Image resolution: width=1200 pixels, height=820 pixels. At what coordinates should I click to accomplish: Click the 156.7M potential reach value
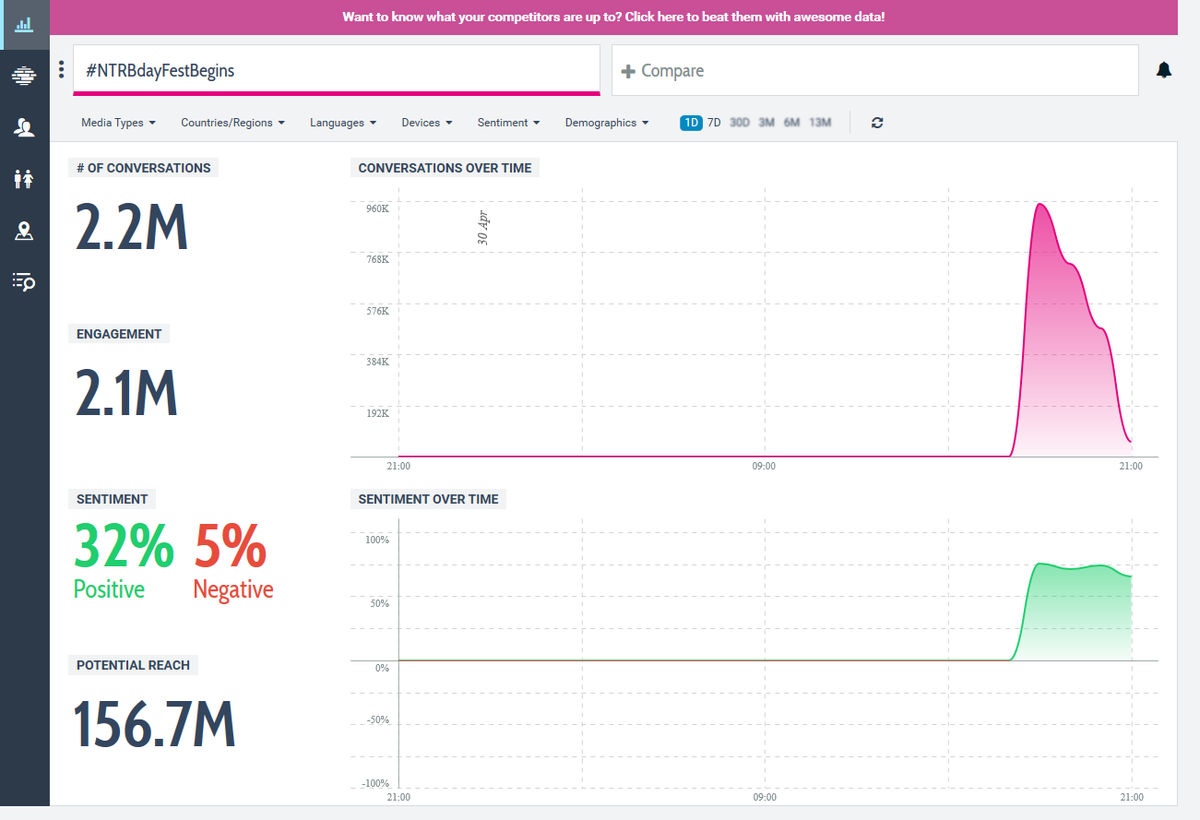point(155,725)
